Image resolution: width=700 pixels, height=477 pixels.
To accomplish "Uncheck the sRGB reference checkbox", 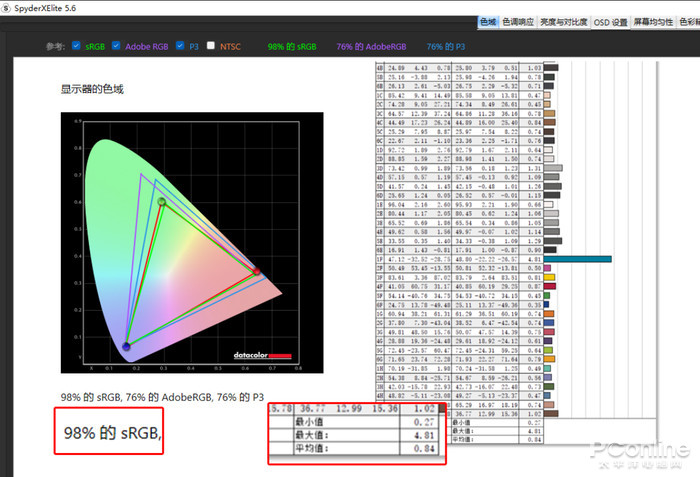I will point(76,46).
